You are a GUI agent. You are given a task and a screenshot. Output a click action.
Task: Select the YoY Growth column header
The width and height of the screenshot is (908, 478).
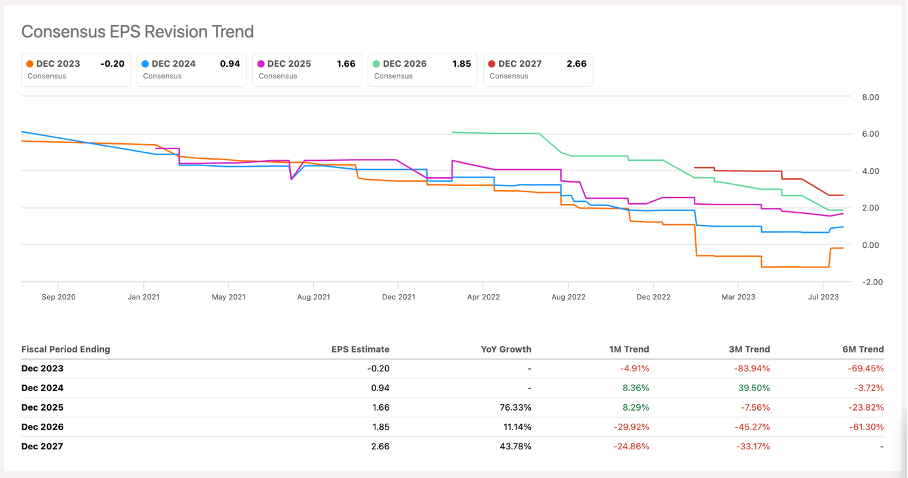[505, 349]
